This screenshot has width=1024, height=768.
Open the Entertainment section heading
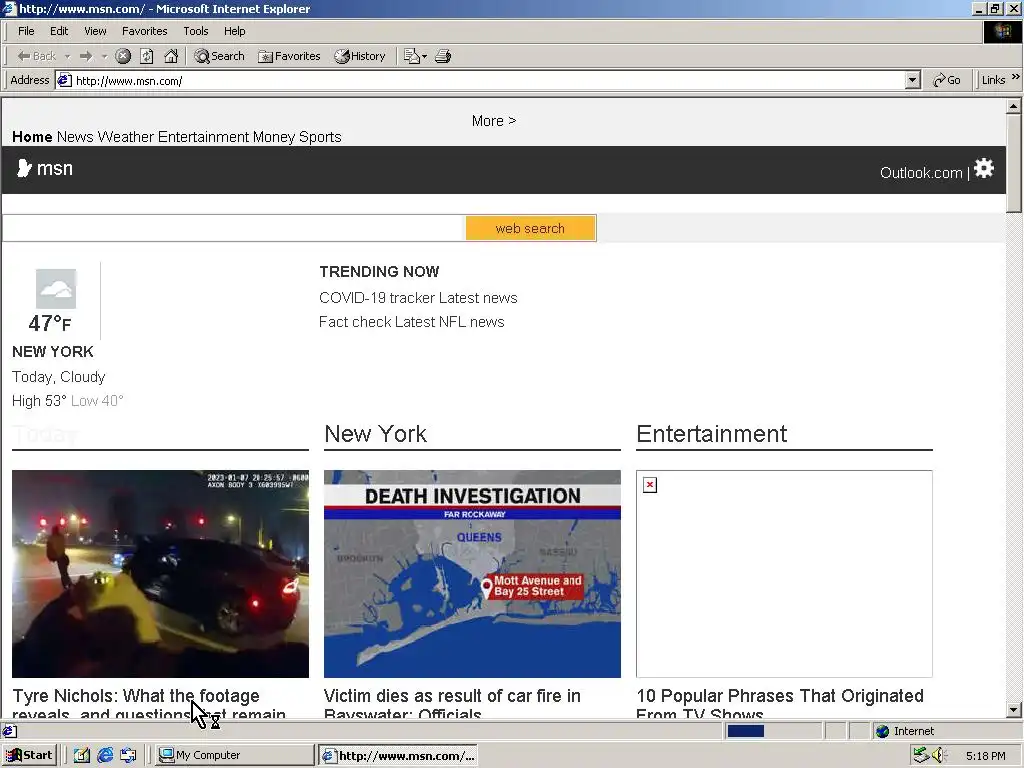712,434
